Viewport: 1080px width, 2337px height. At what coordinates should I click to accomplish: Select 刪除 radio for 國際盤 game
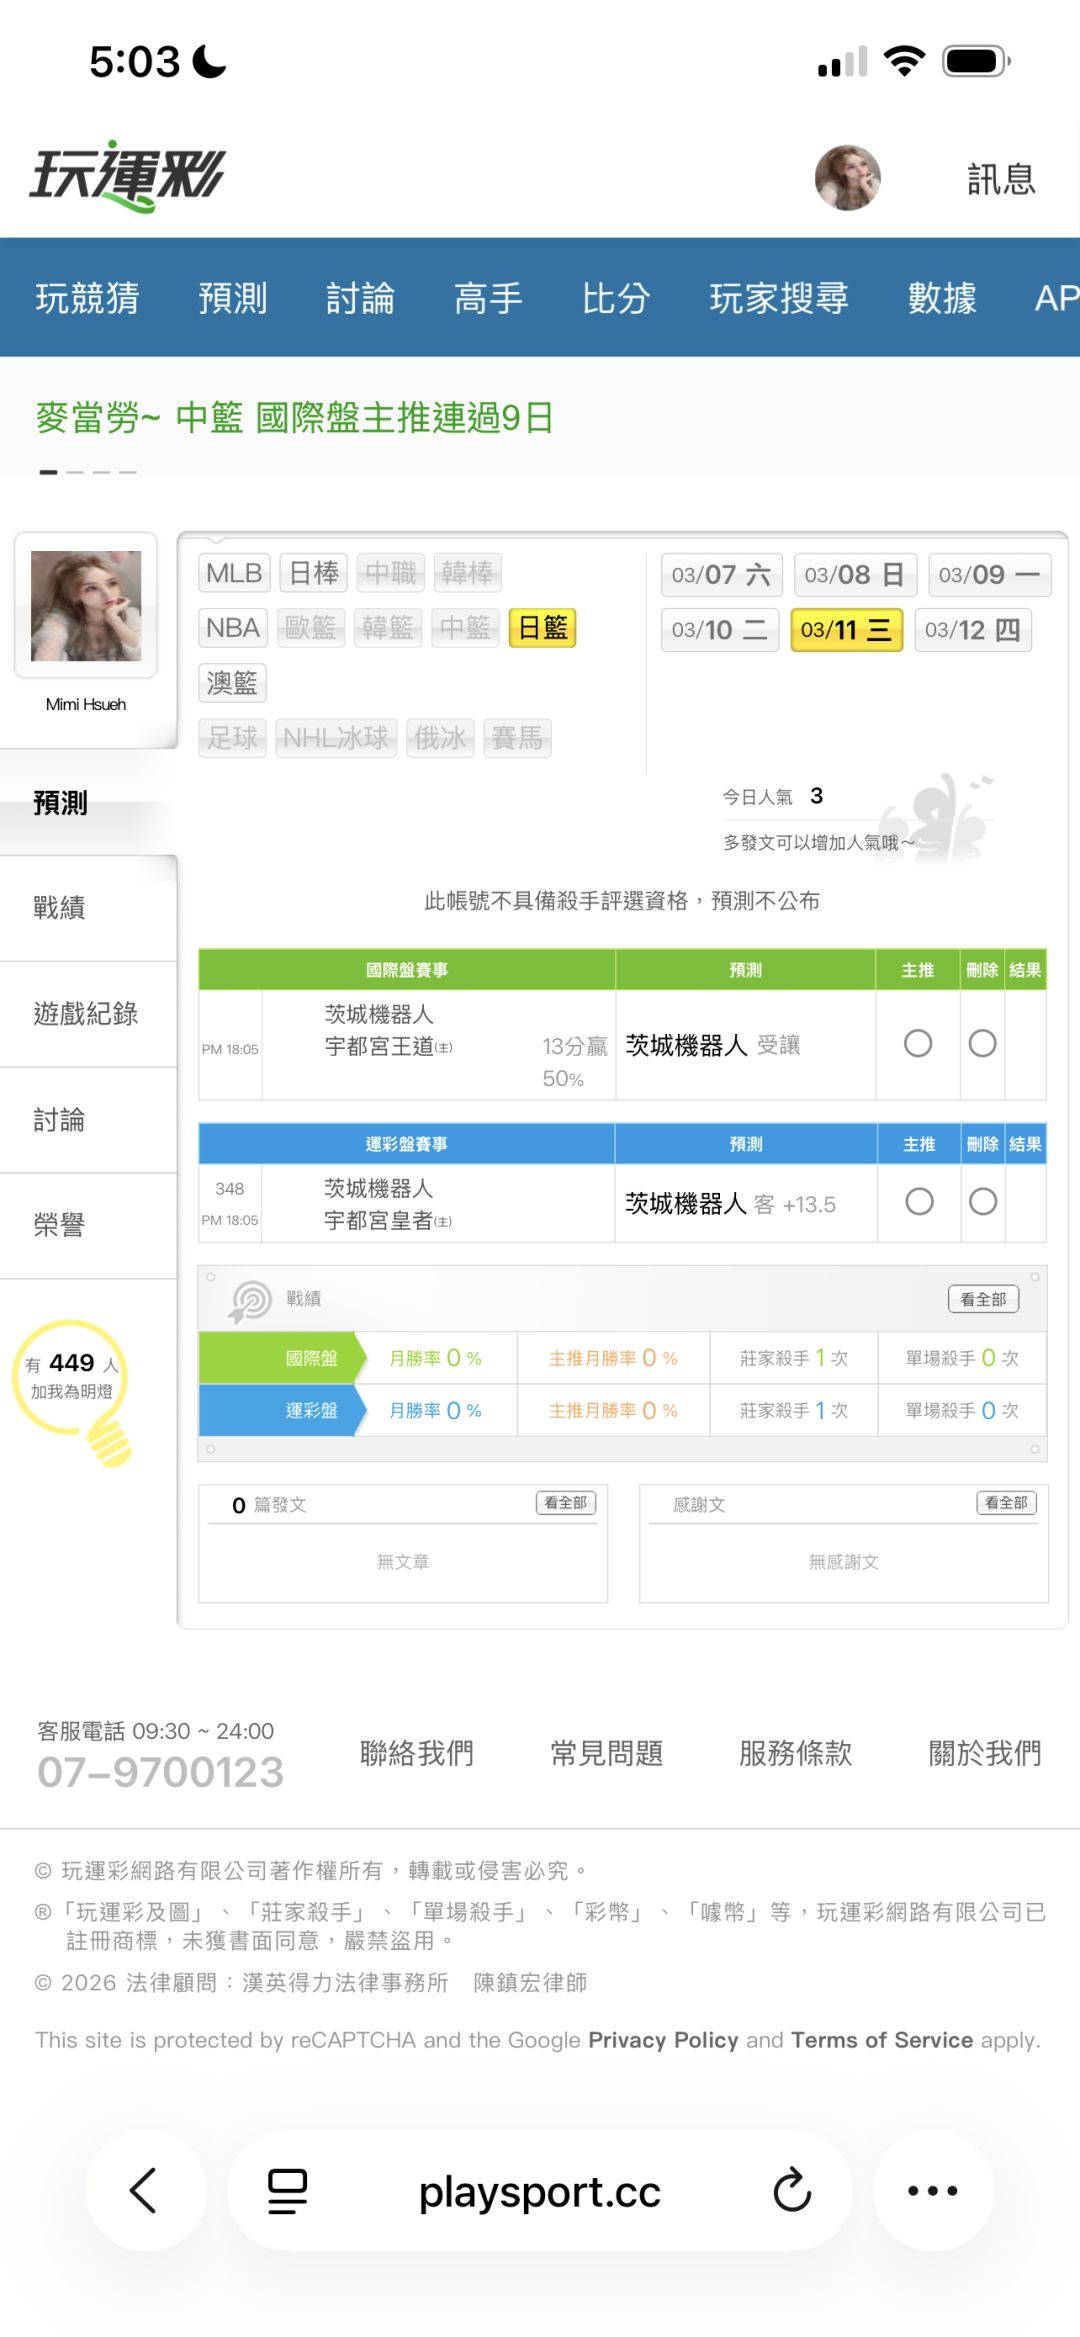click(982, 1044)
